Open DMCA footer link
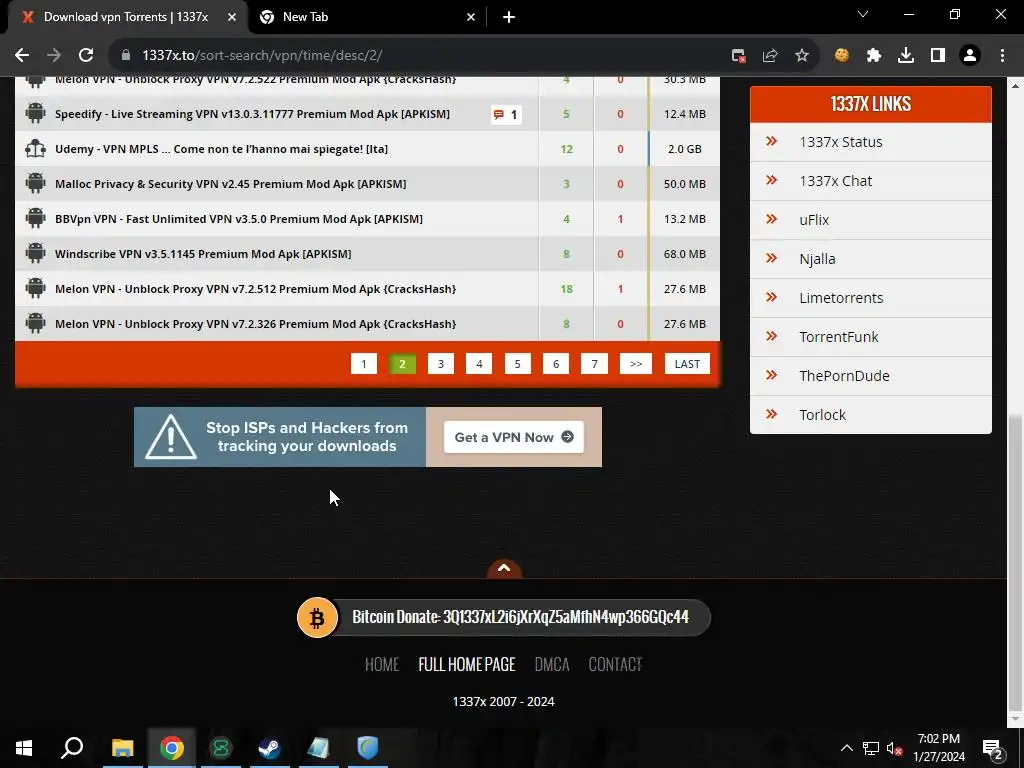 point(552,664)
